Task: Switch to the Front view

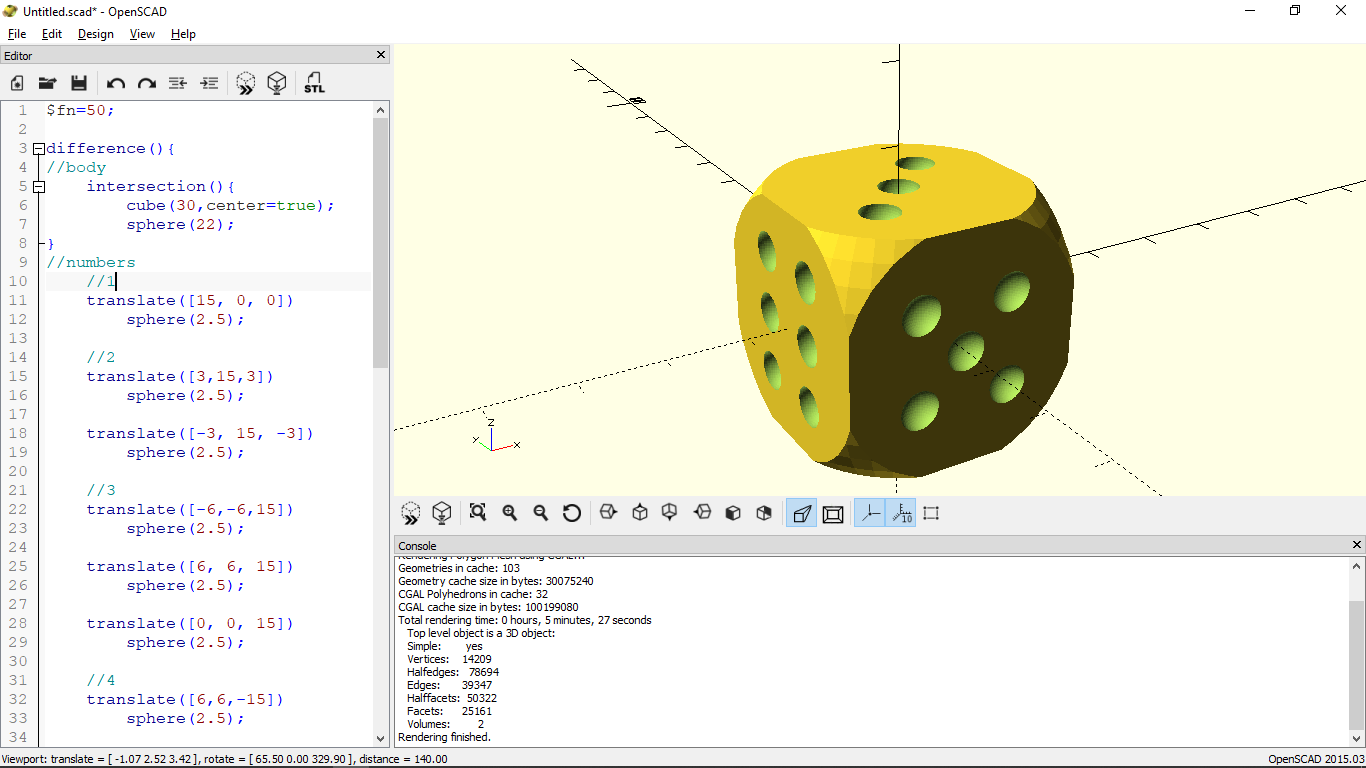Action: tap(733, 513)
